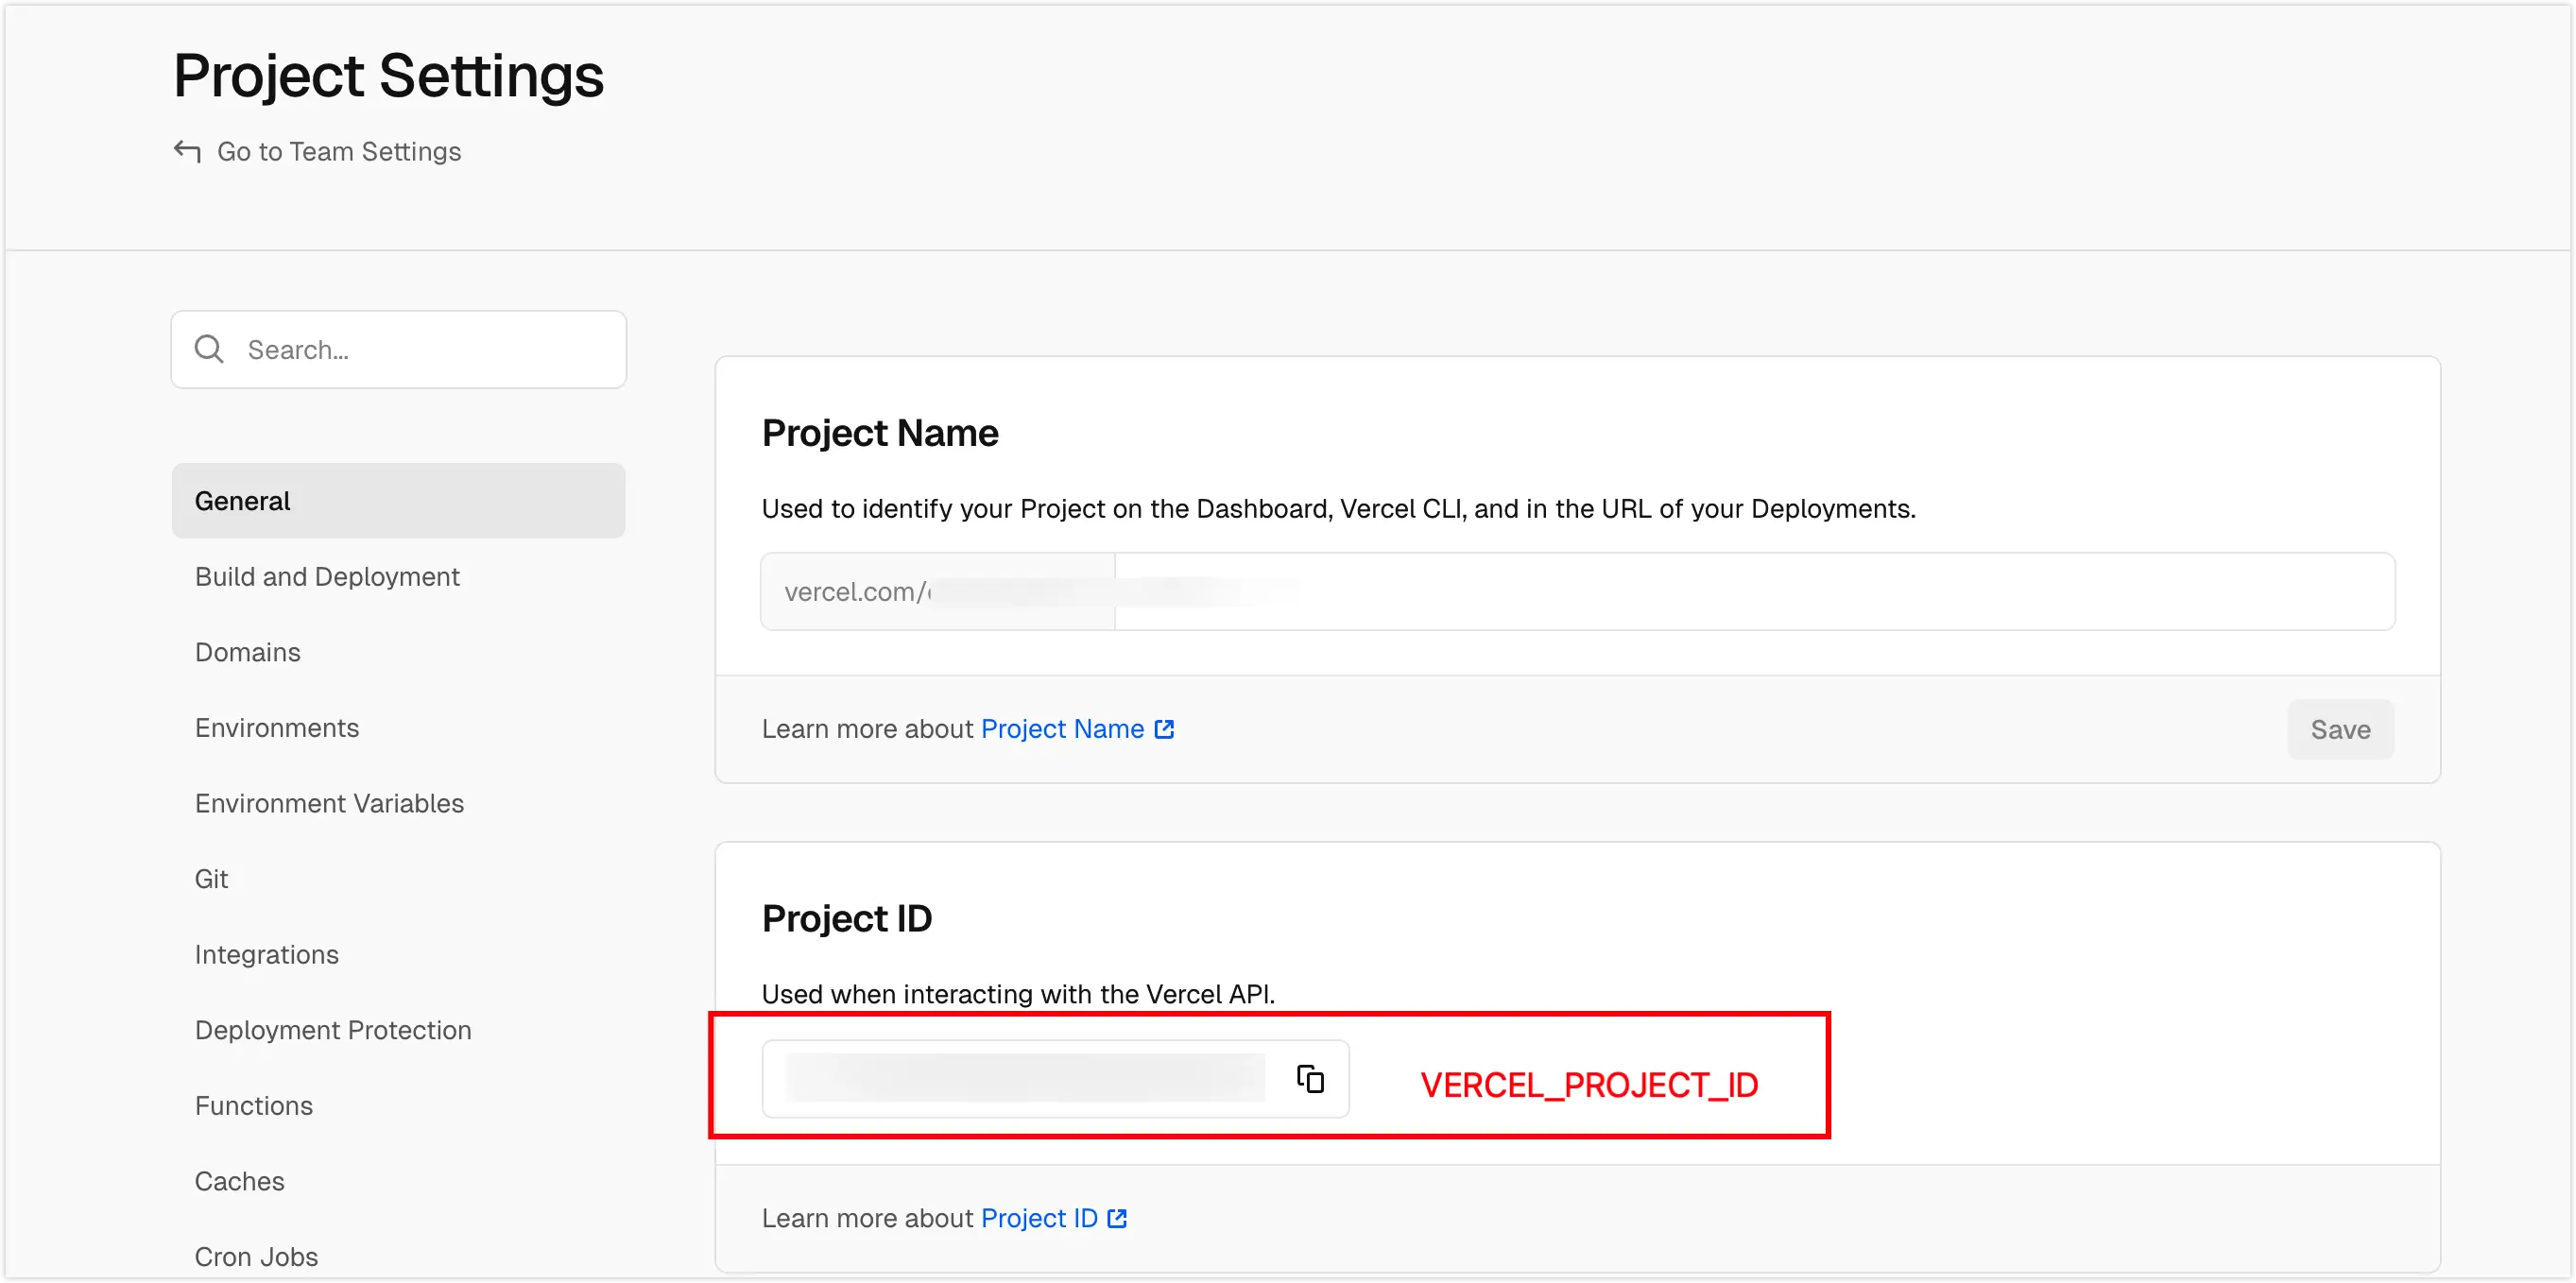This screenshot has height=1283, width=2576.
Task: Click the Project ID value field
Action: coord(1025,1079)
